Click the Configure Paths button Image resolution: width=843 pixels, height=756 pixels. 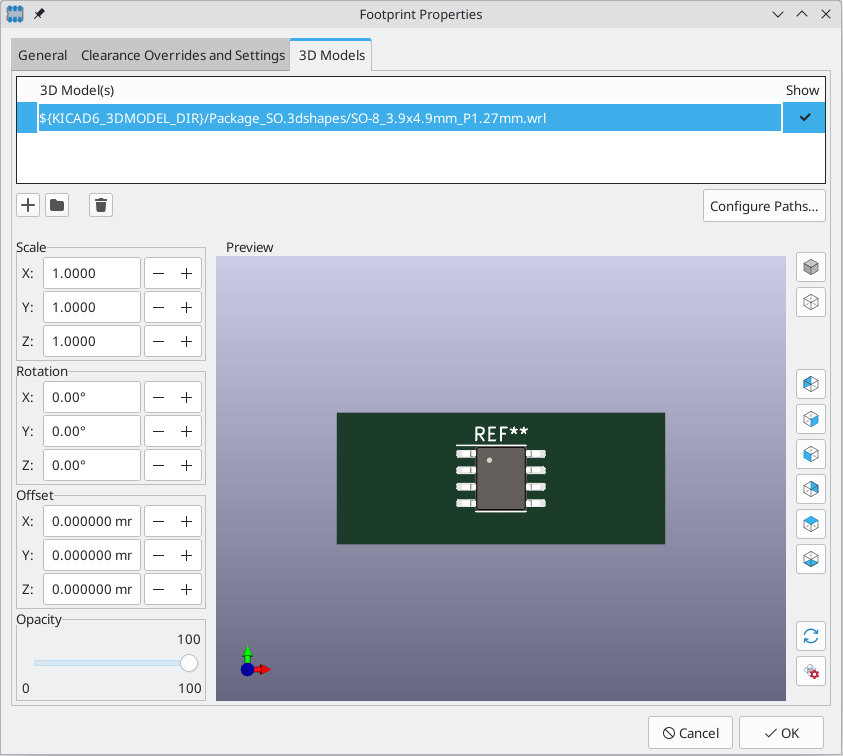click(764, 206)
